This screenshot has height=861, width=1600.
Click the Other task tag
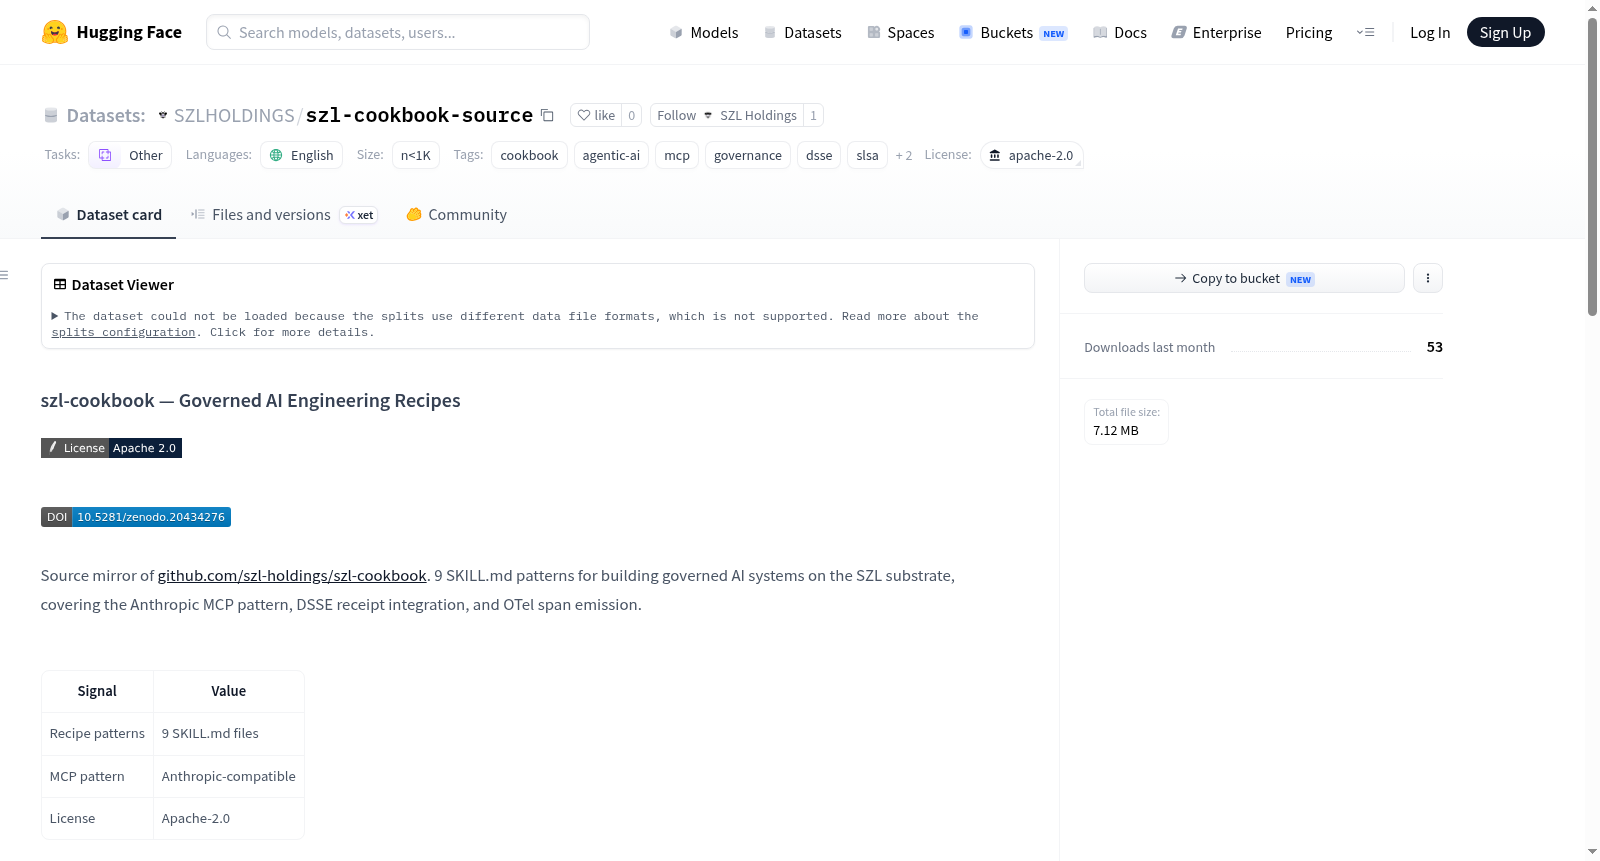coord(130,155)
